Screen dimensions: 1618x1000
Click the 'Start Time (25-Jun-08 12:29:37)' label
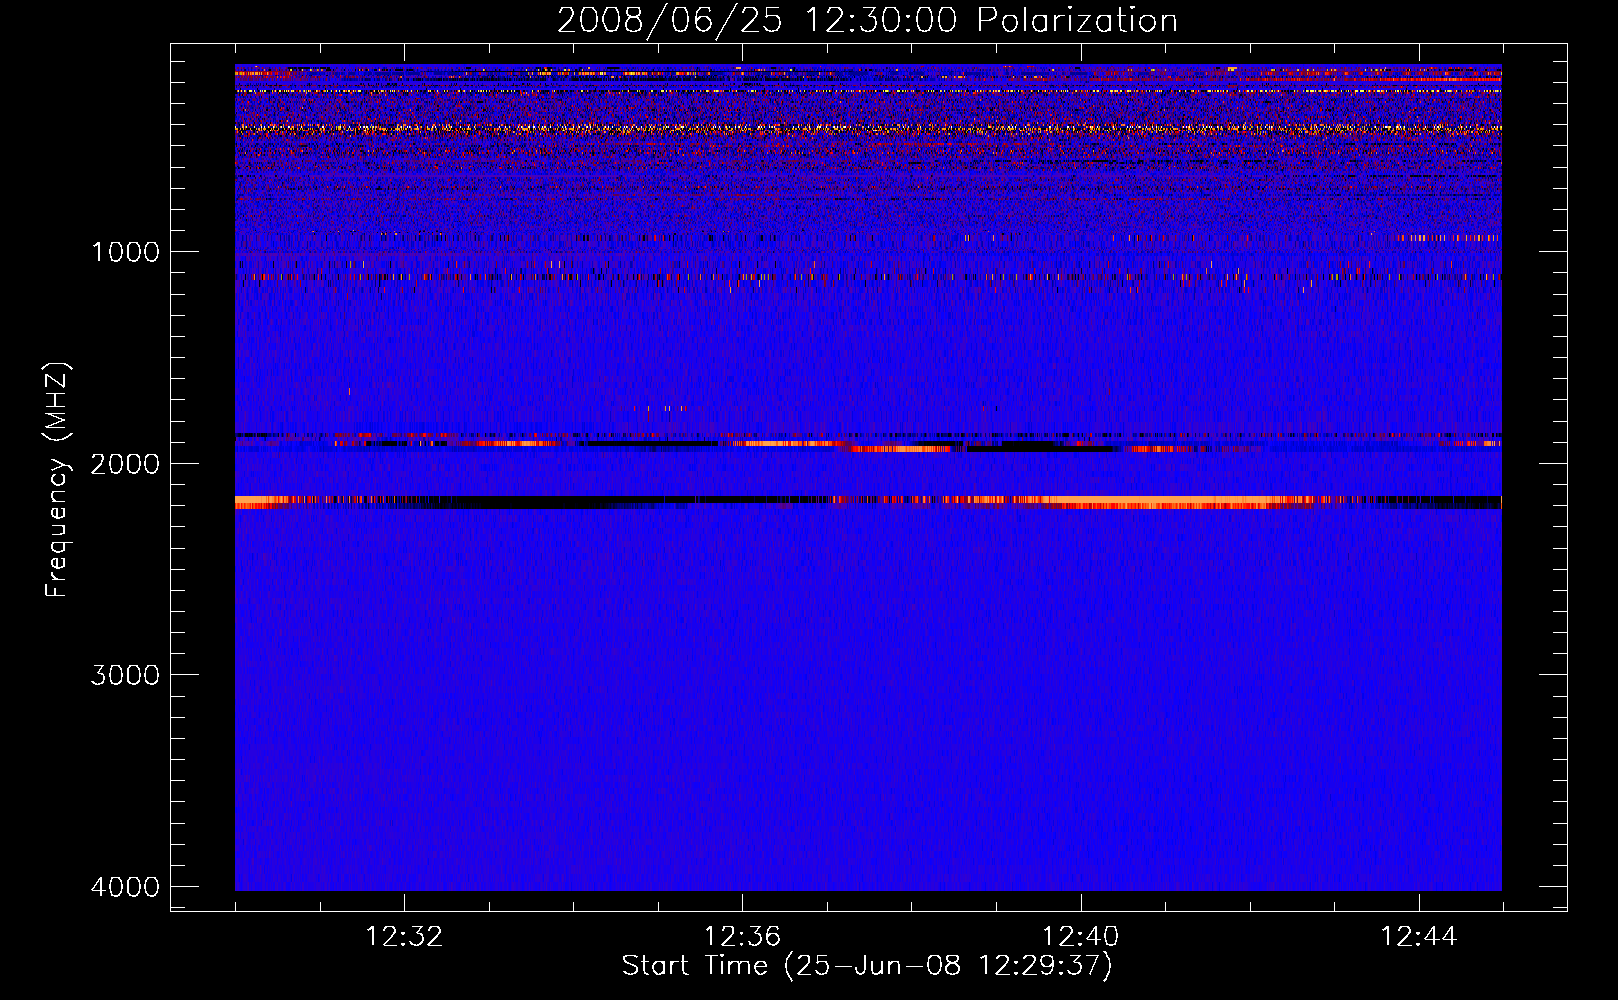[x=867, y=966]
